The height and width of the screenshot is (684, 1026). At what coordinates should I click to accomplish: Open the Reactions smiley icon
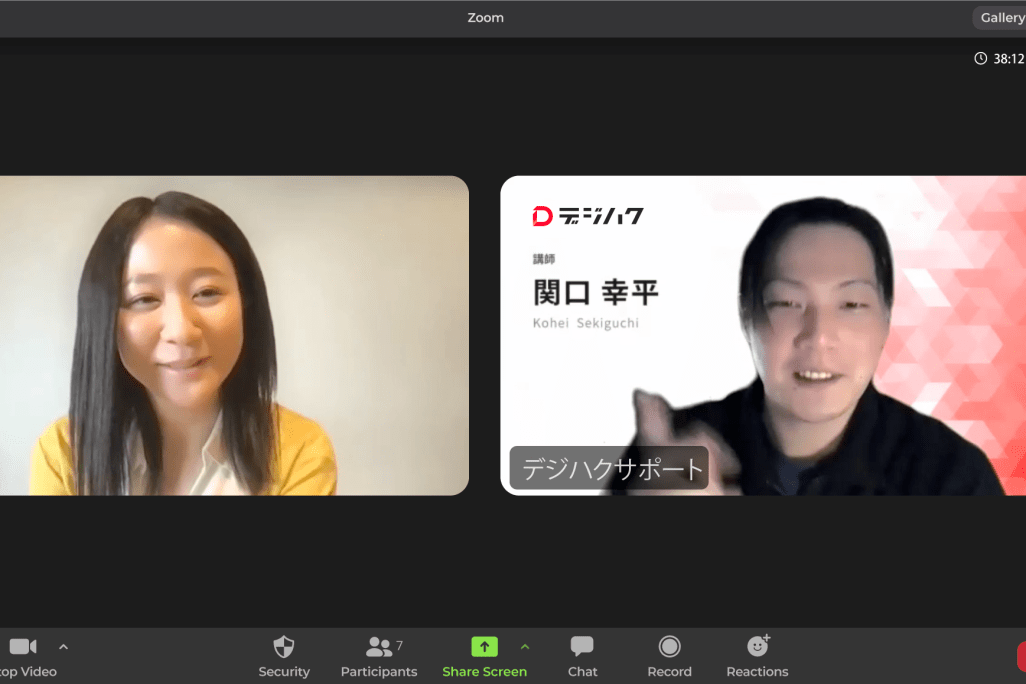tap(757, 647)
